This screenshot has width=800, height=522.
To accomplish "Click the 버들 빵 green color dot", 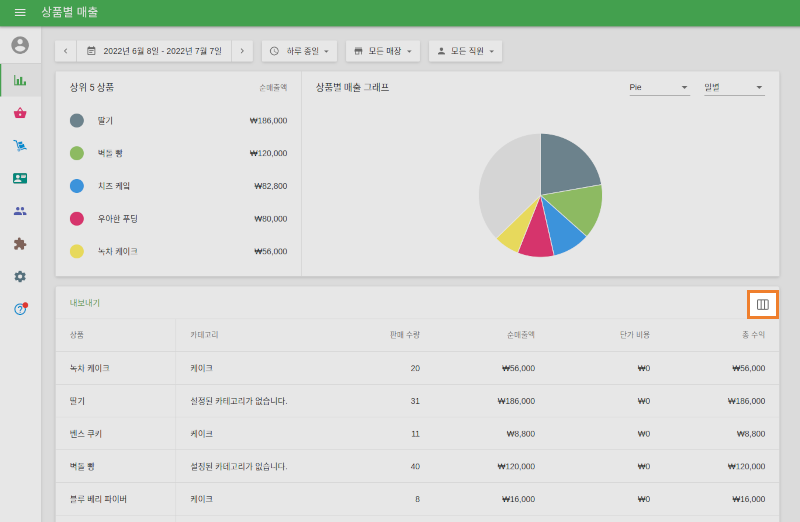I will [77, 153].
